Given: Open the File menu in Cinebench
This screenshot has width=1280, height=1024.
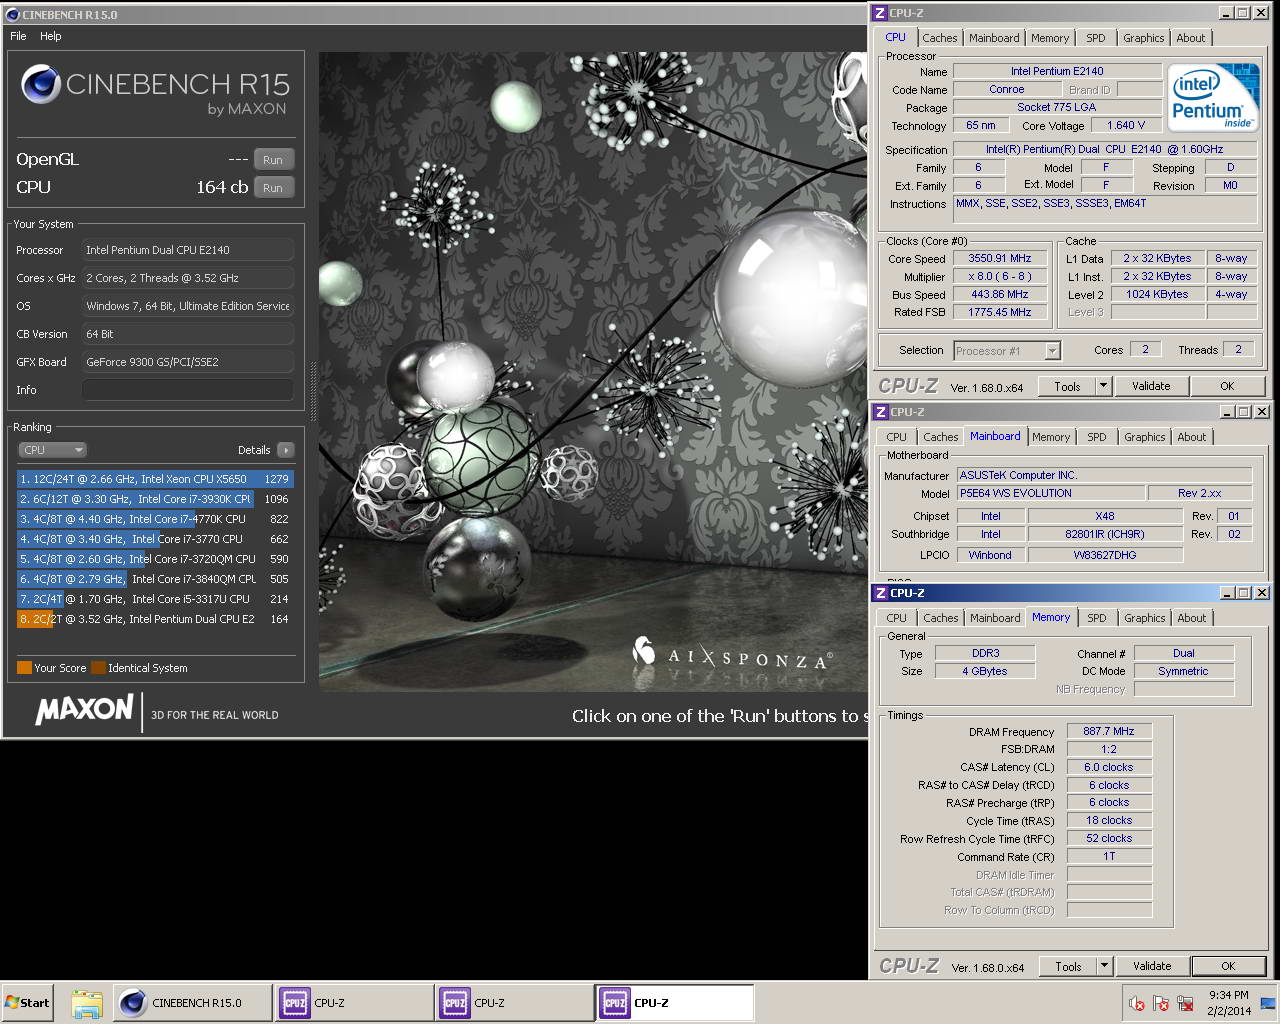Looking at the screenshot, I should (18, 36).
